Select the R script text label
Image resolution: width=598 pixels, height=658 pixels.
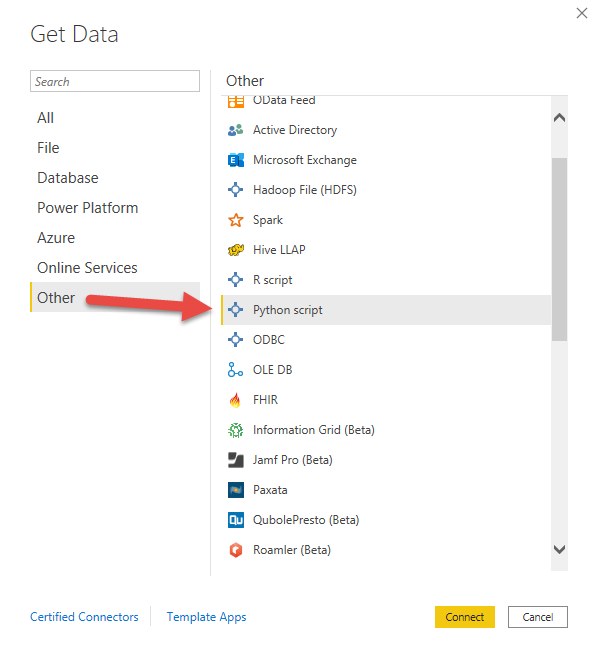[x=272, y=280]
